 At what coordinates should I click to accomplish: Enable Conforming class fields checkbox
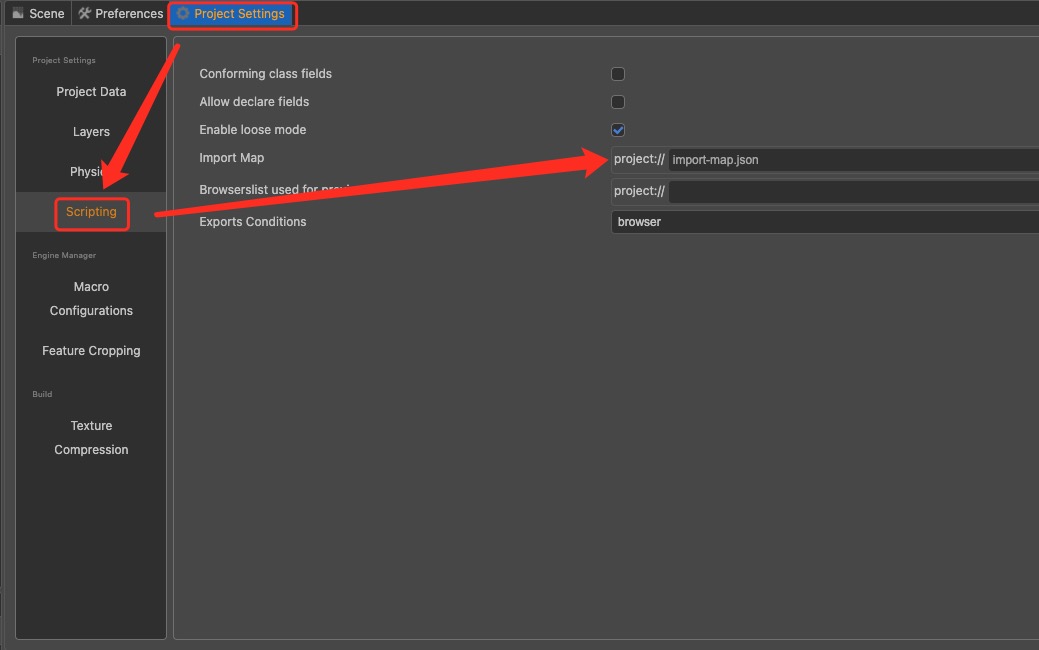tap(618, 74)
